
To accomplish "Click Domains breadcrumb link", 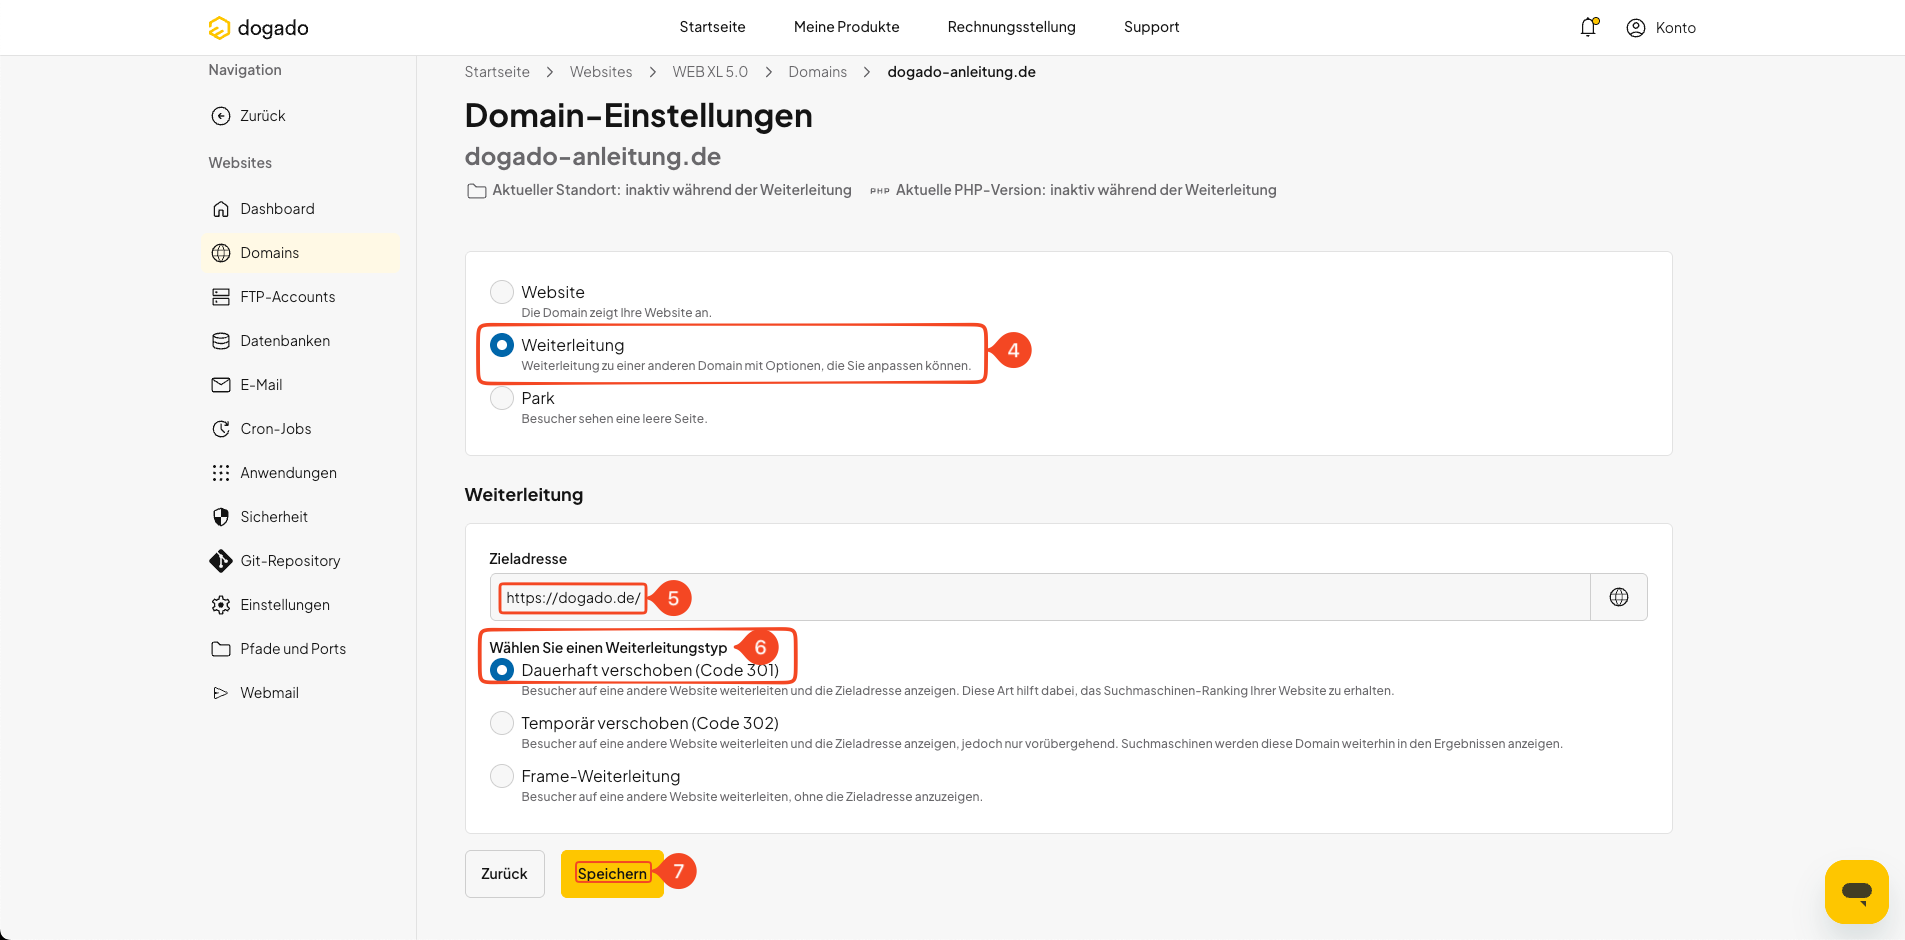I will coord(817,72).
